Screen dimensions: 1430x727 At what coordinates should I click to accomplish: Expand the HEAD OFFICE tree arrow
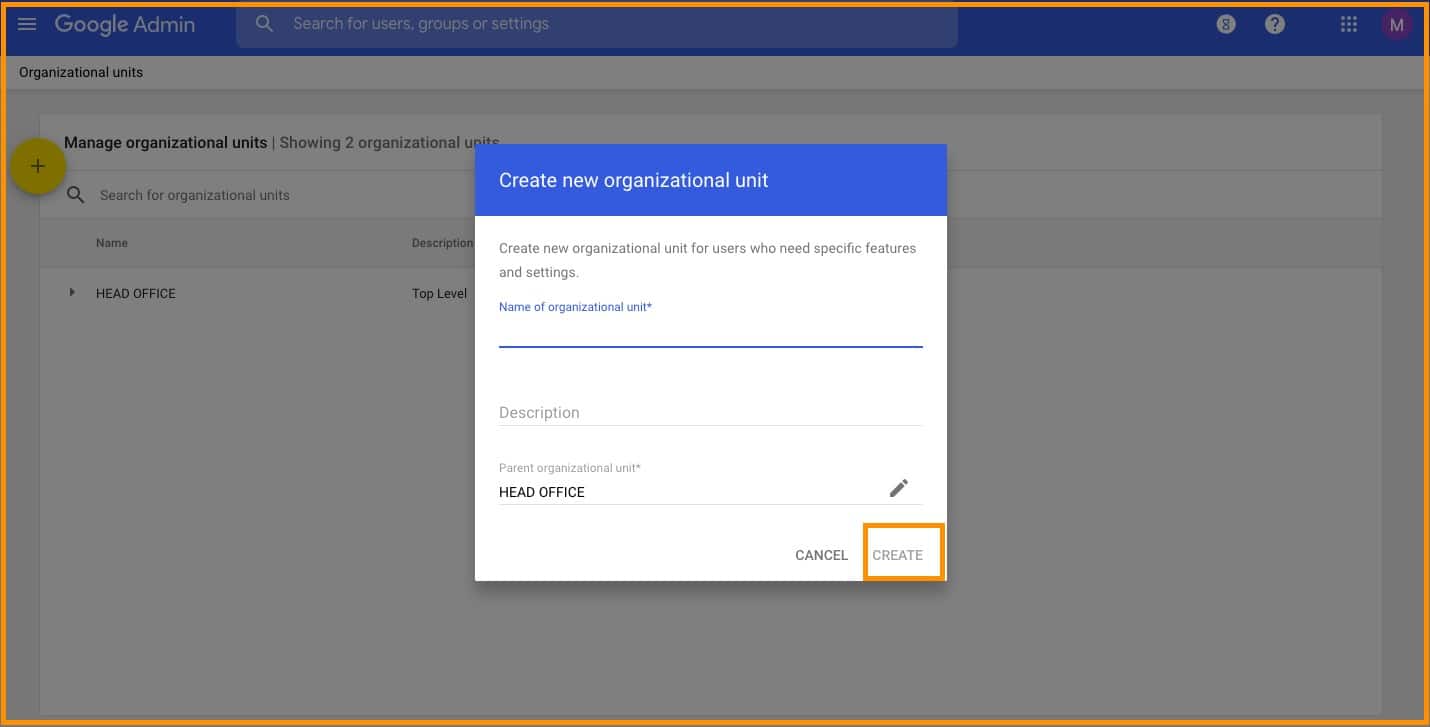pyautogui.click(x=71, y=293)
